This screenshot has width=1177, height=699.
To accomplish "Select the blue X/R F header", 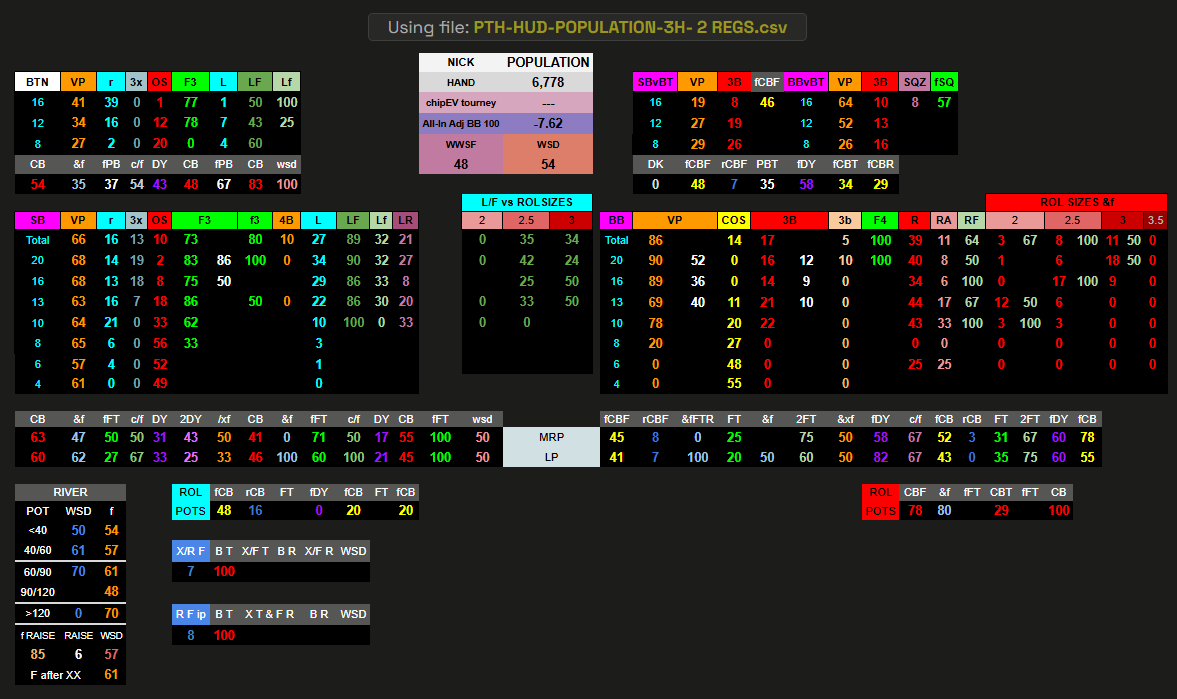I will tap(189, 551).
